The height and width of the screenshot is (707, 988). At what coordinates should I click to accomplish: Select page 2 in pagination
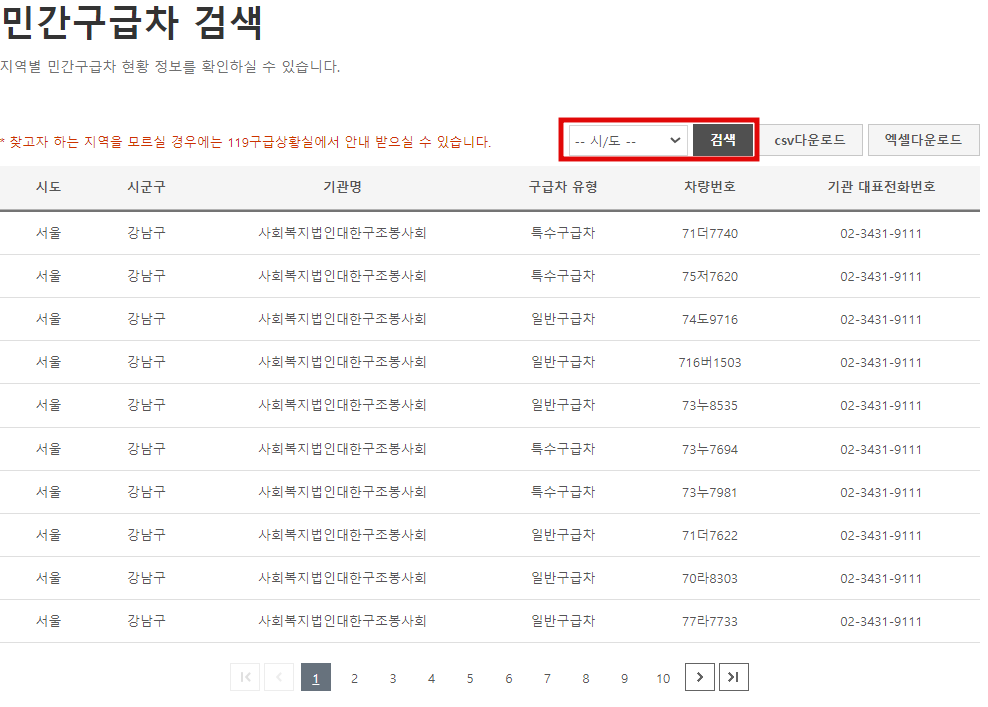[354, 677]
